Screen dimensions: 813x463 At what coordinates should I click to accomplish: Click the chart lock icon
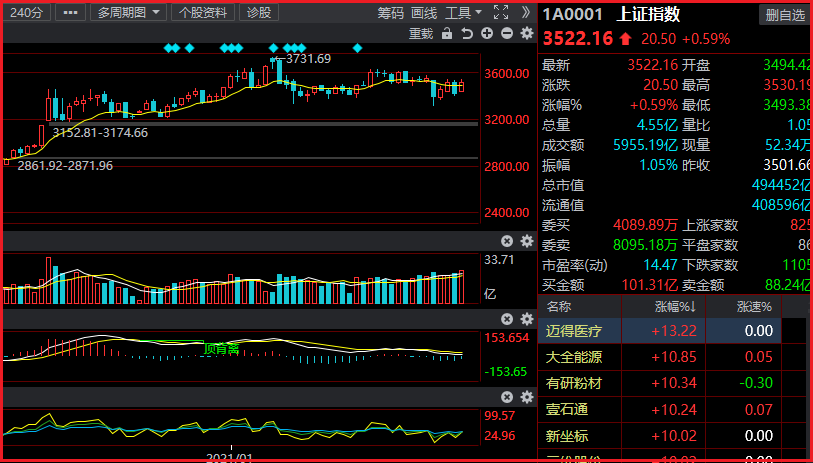click(448, 33)
